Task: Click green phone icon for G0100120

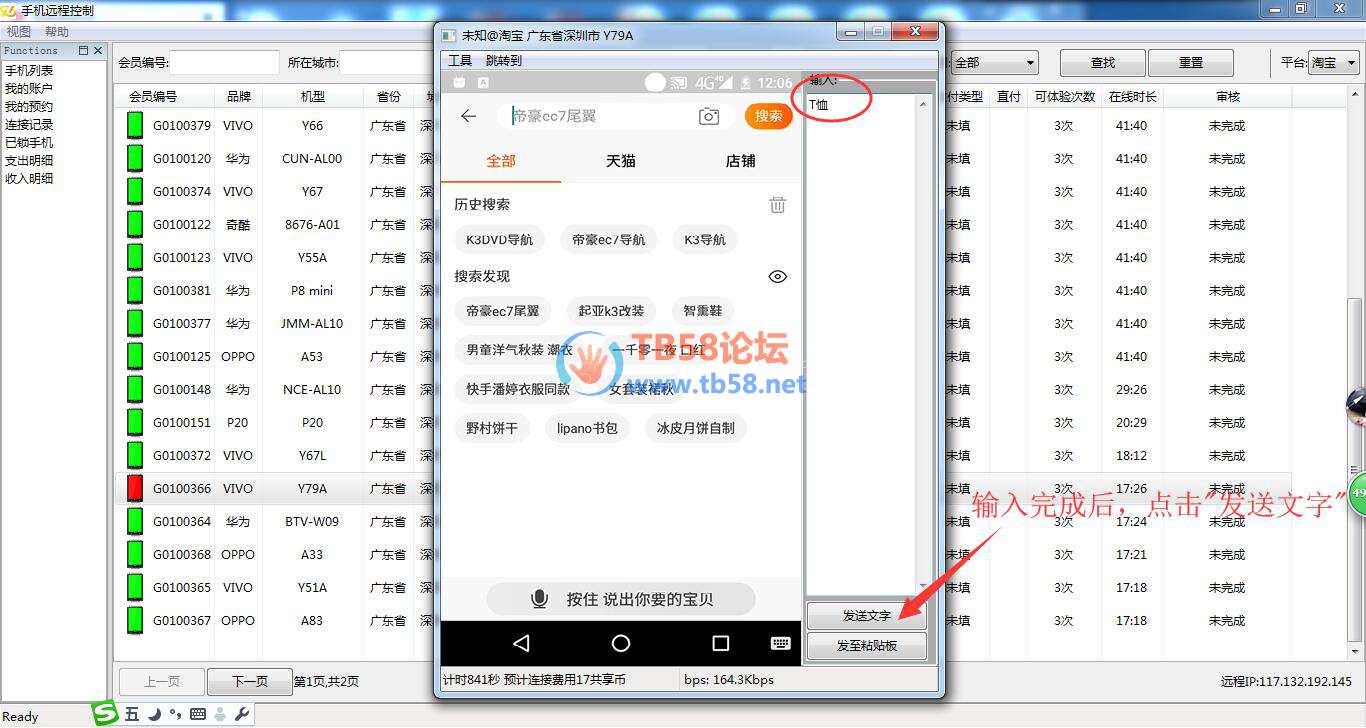Action: pos(135,159)
